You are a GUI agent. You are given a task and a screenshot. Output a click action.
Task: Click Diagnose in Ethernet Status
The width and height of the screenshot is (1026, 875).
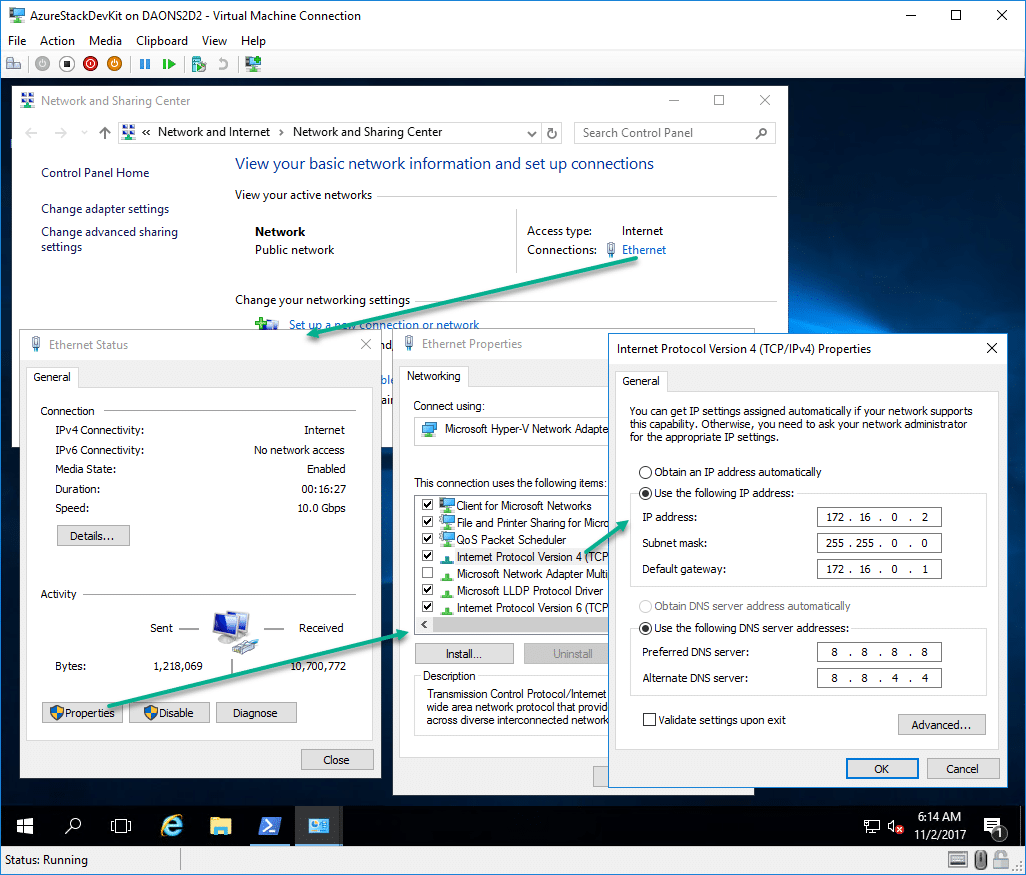[x=255, y=713]
